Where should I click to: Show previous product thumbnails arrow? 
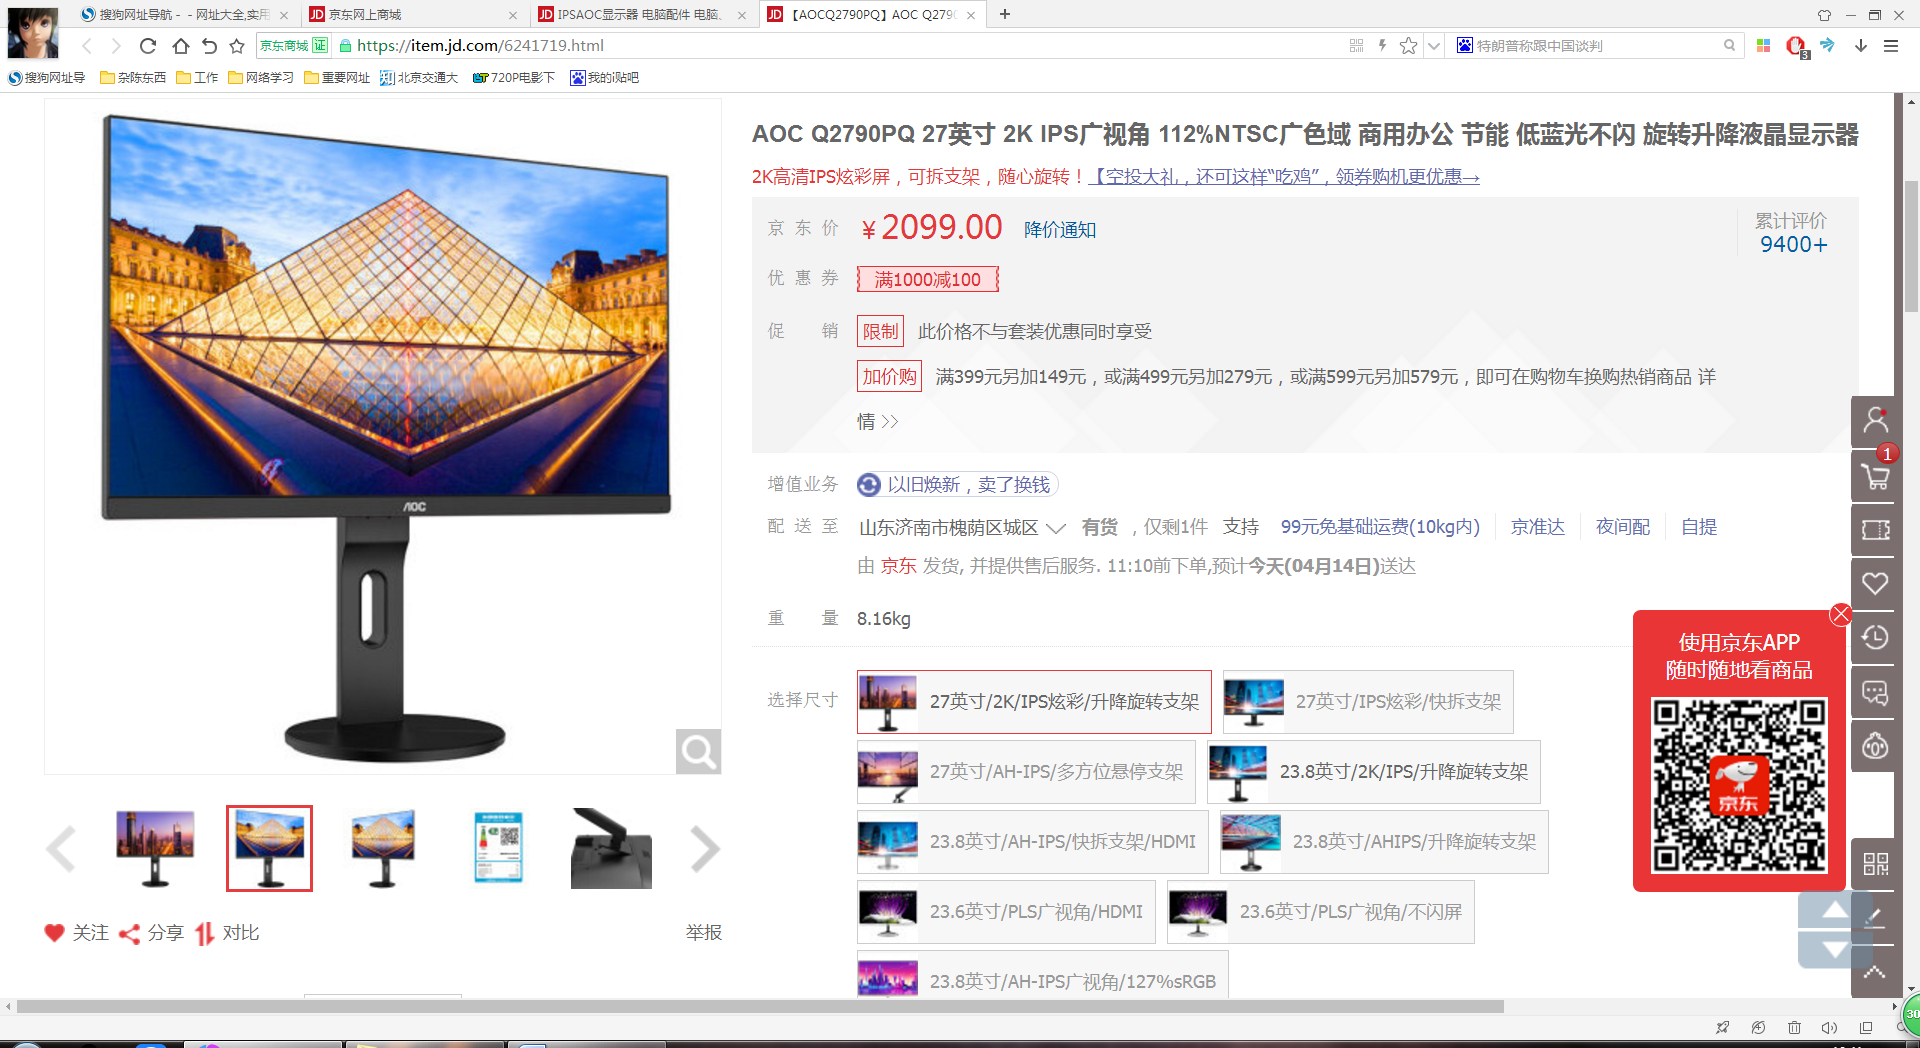pyautogui.click(x=61, y=849)
